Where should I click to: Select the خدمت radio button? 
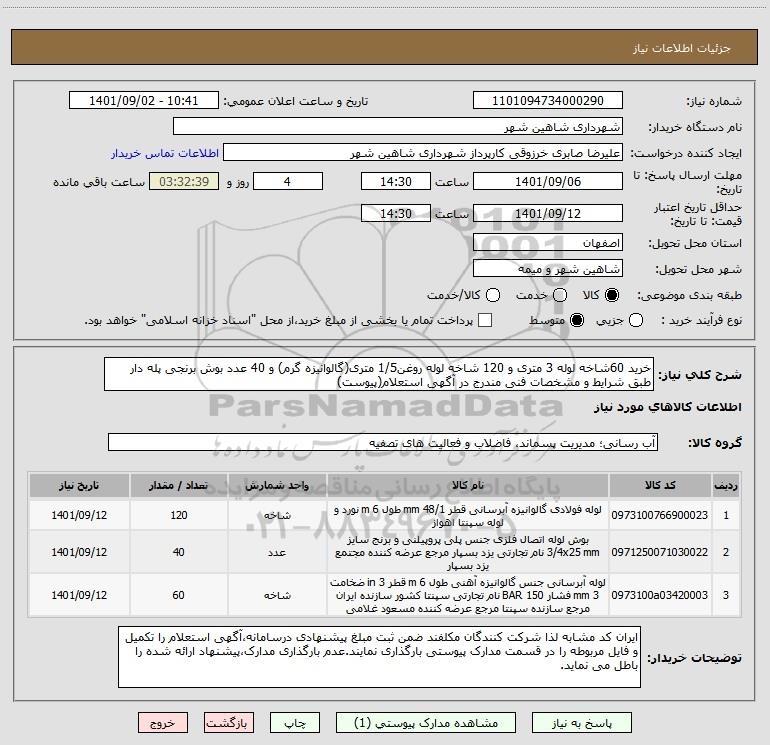tap(560, 295)
